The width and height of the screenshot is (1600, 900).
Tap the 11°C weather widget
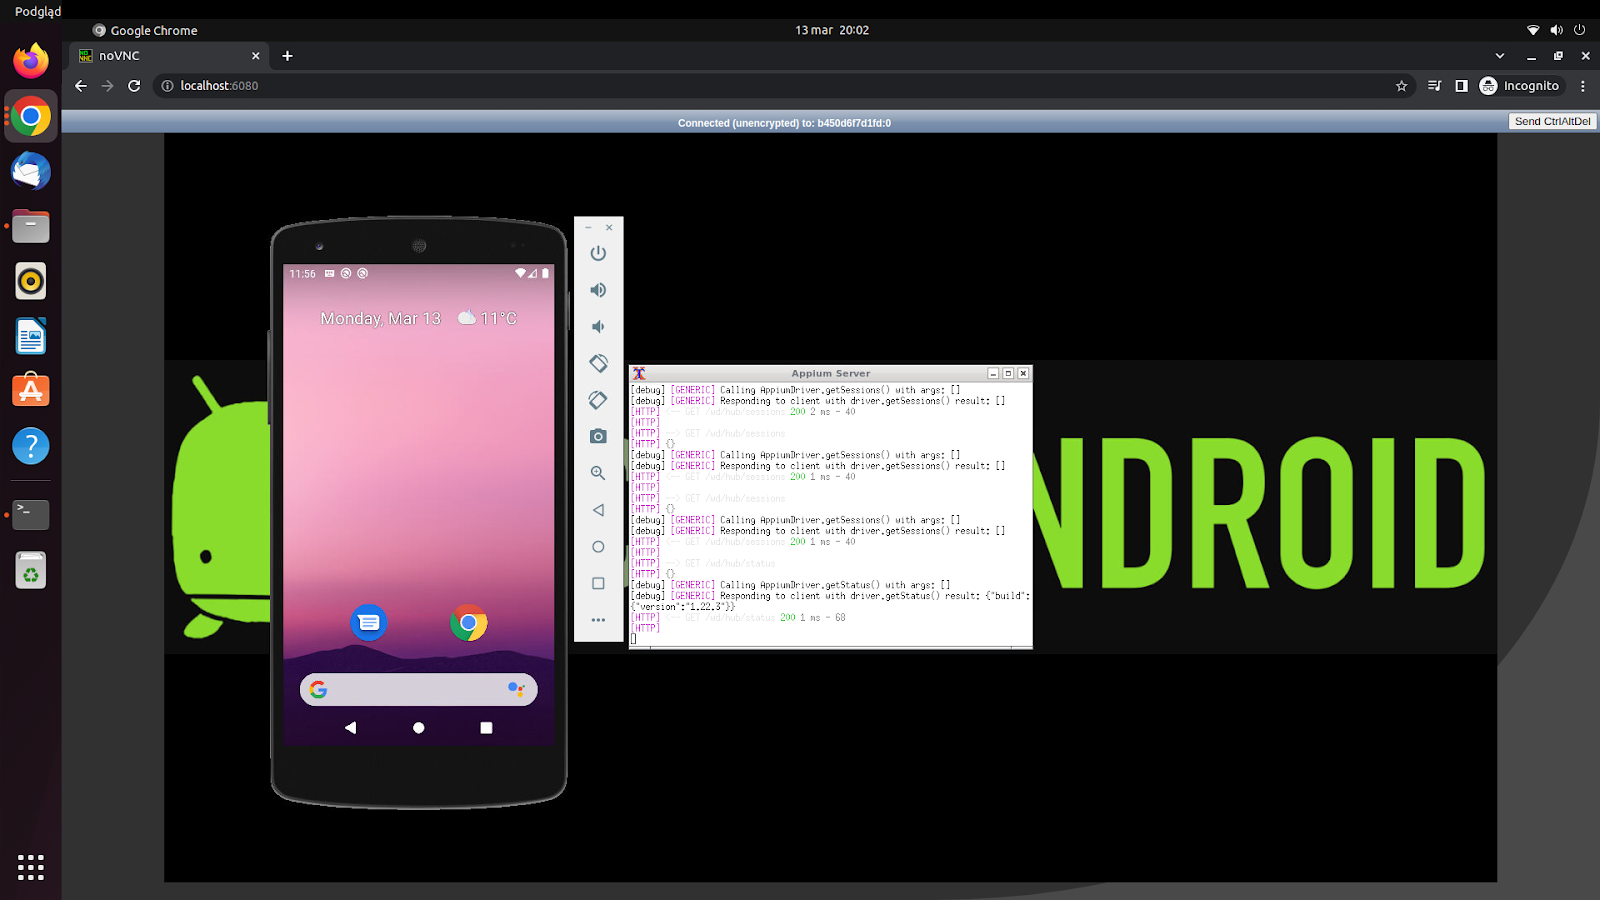pos(487,318)
